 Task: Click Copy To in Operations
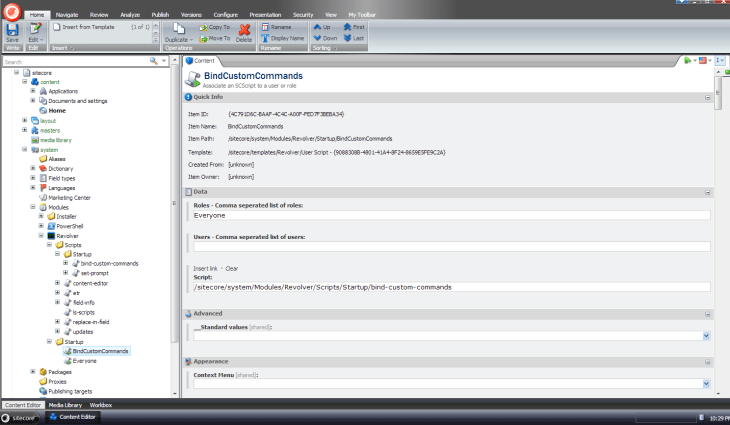pos(215,27)
